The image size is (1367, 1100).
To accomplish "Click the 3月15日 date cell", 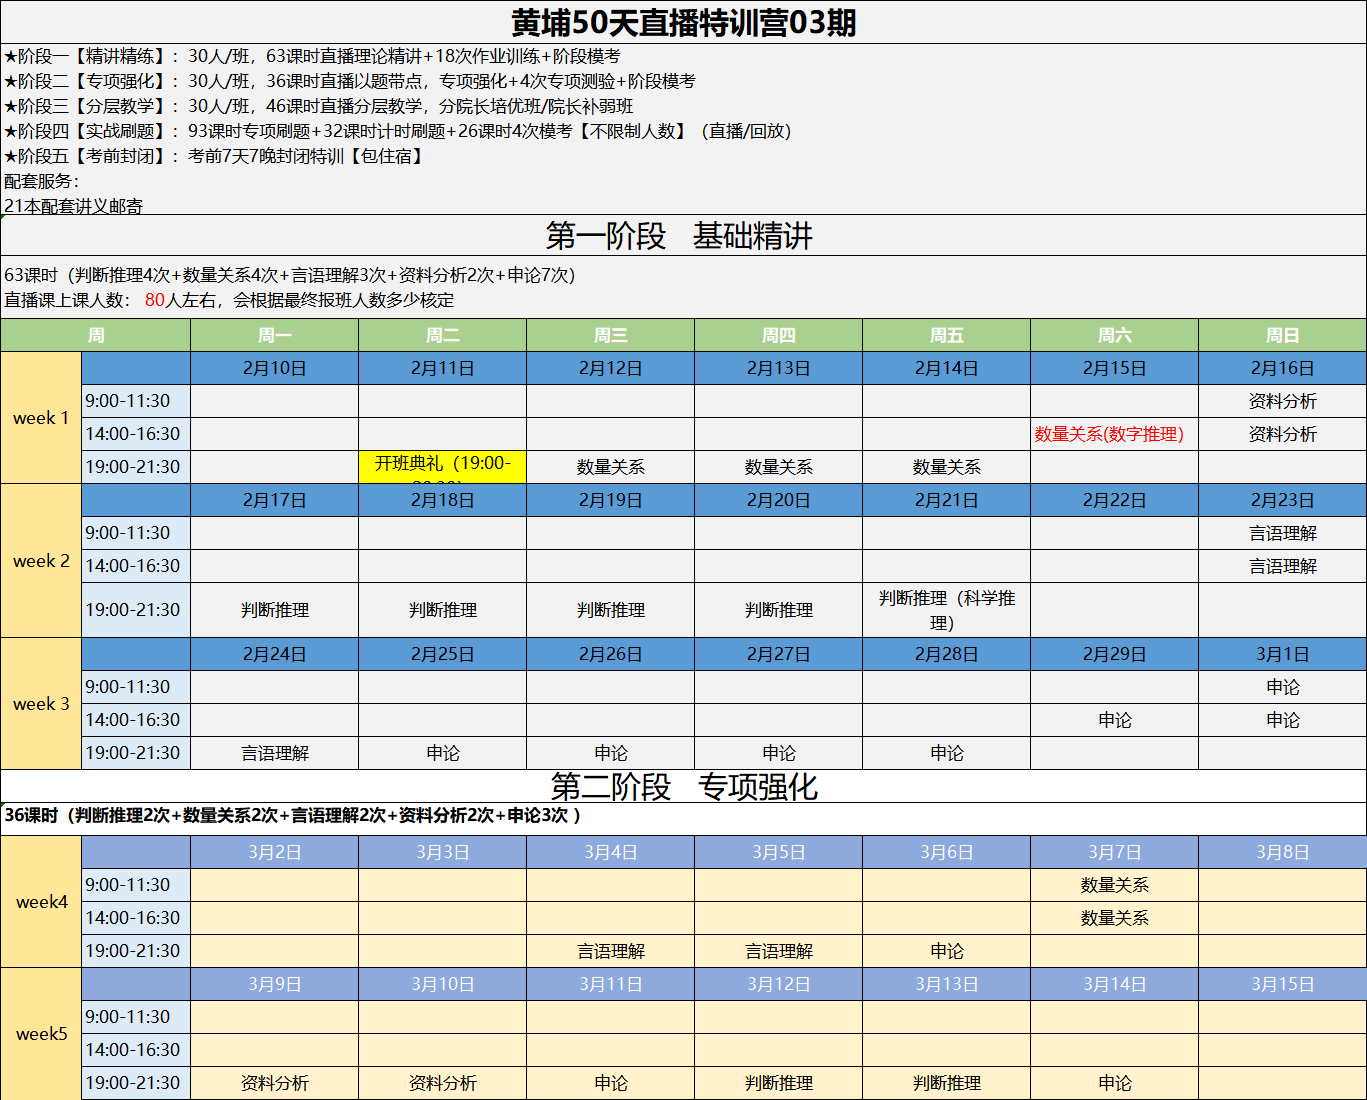I will pos(1282,984).
